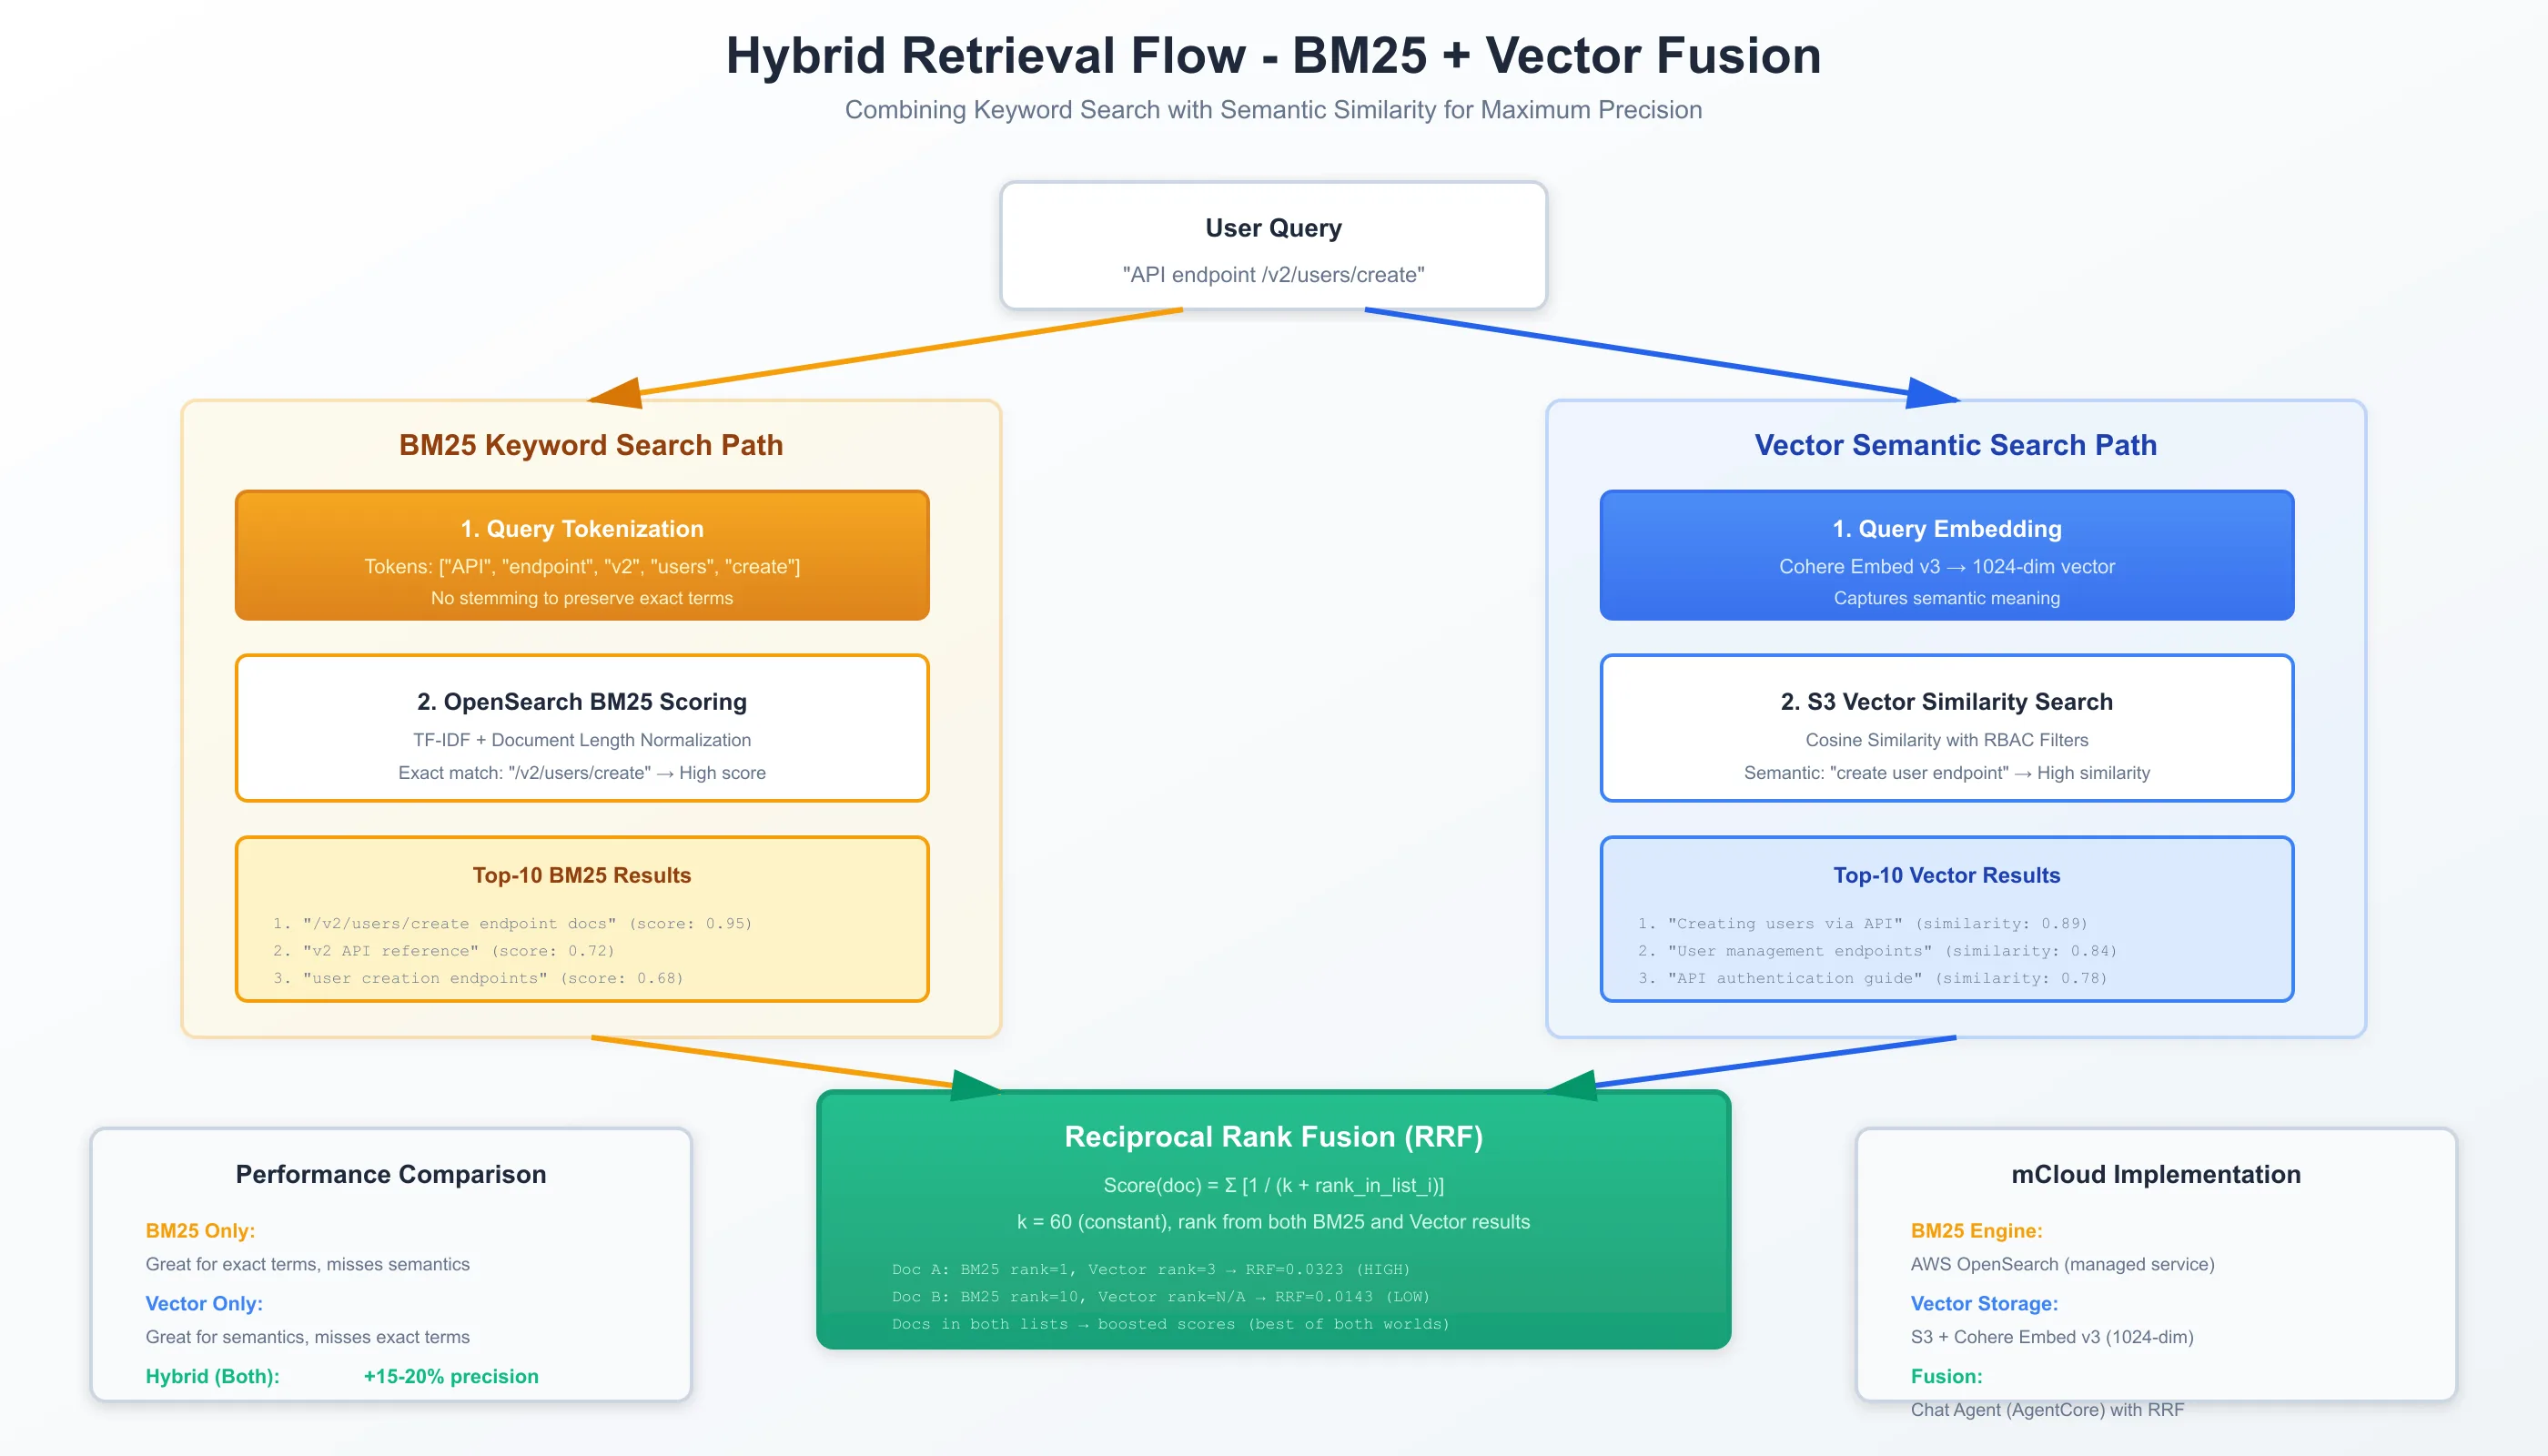The width and height of the screenshot is (2548, 1456).
Task: Click the 'Vector Storage:' label
Action: [1984, 1304]
